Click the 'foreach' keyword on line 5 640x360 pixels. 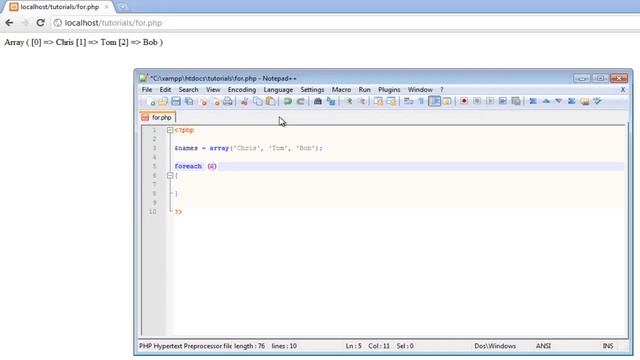pos(188,166)
